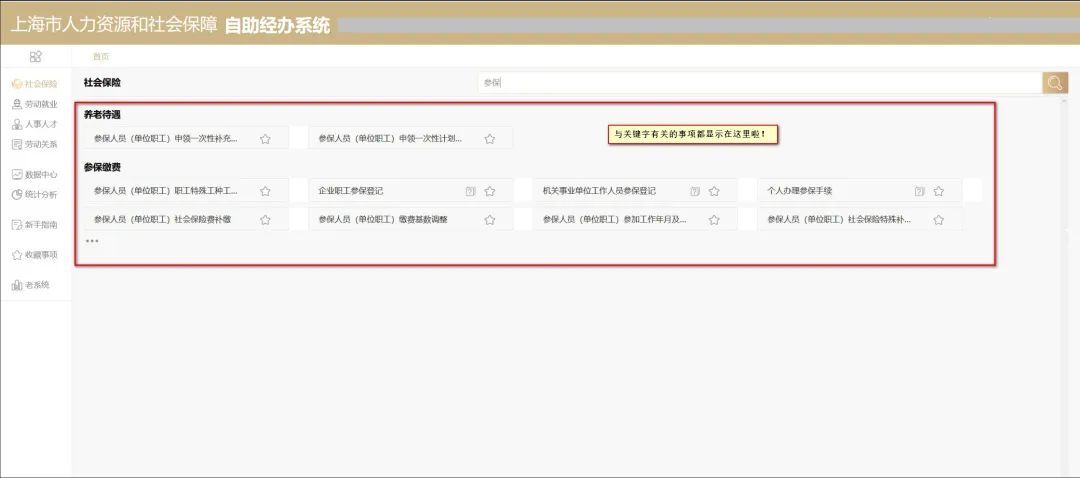
Task: Star the 缴费基数调整 item
Action: pyautogui.click(x=490, y=220)
